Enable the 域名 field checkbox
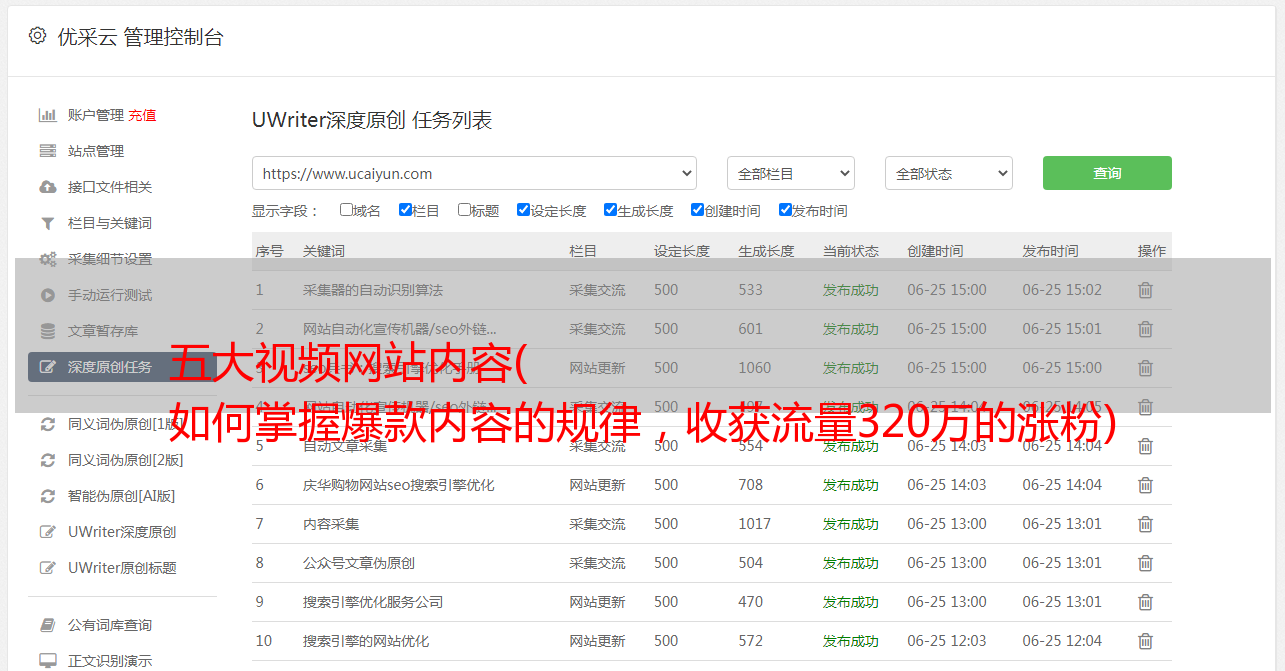Image resolution: width=1285 pixels, height=671 pixels. point(346,210)
